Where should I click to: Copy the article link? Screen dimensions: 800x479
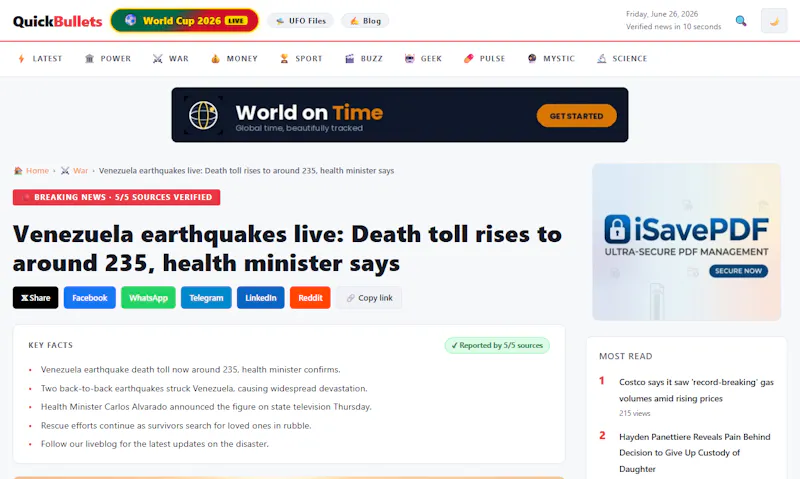pyautogui.click(x=369, y=297)
